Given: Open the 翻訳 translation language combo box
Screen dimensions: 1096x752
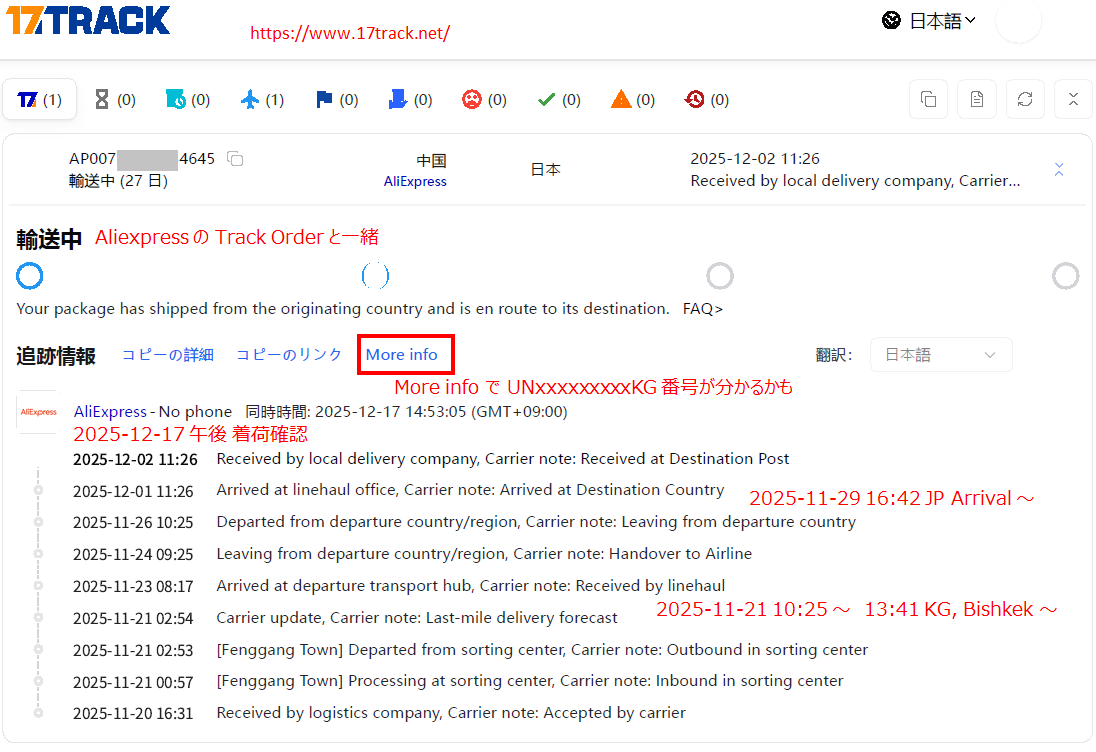Looking at the screenshot, I should pos(941,355).
